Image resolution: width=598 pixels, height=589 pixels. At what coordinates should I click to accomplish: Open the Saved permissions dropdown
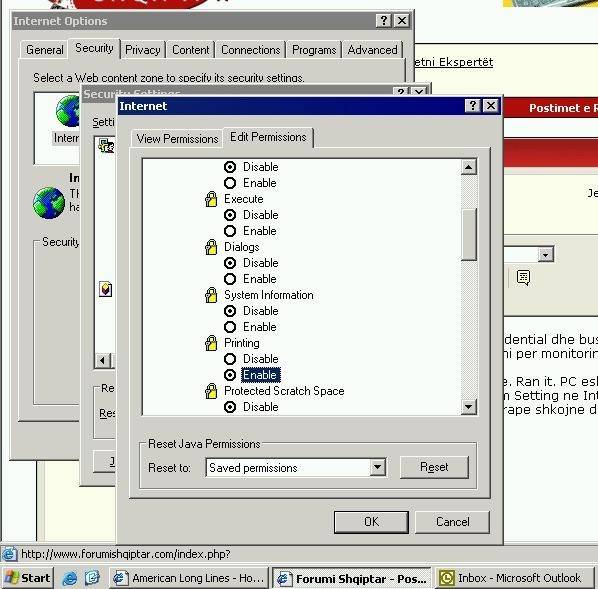[377, 467]
